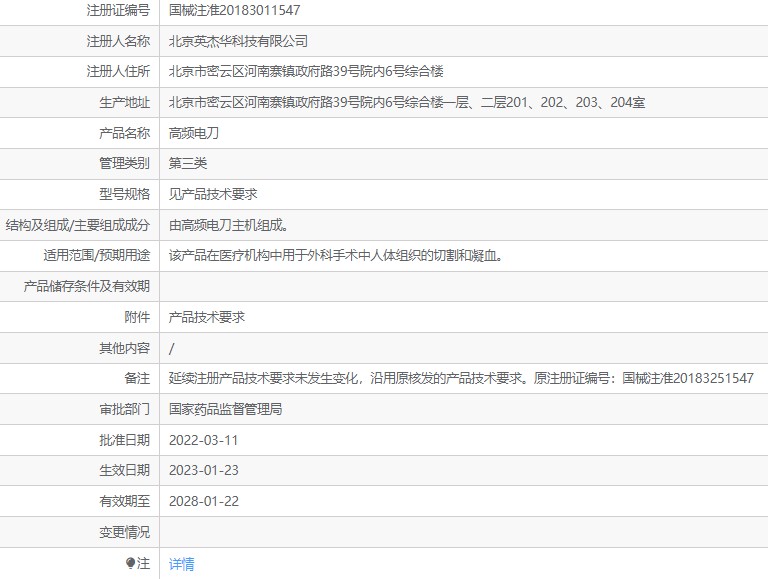Click the 管理类别 value 第三类
Screen dimensions: 768x579
coord(188,163)
